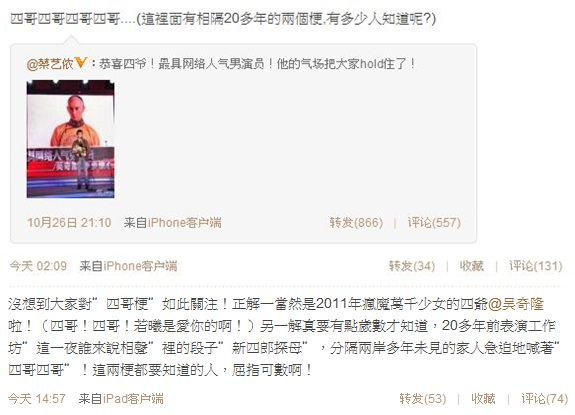575x415 pixels.
Task: Open the @蔡艺侬 profile link
Action: pos(50,64)
